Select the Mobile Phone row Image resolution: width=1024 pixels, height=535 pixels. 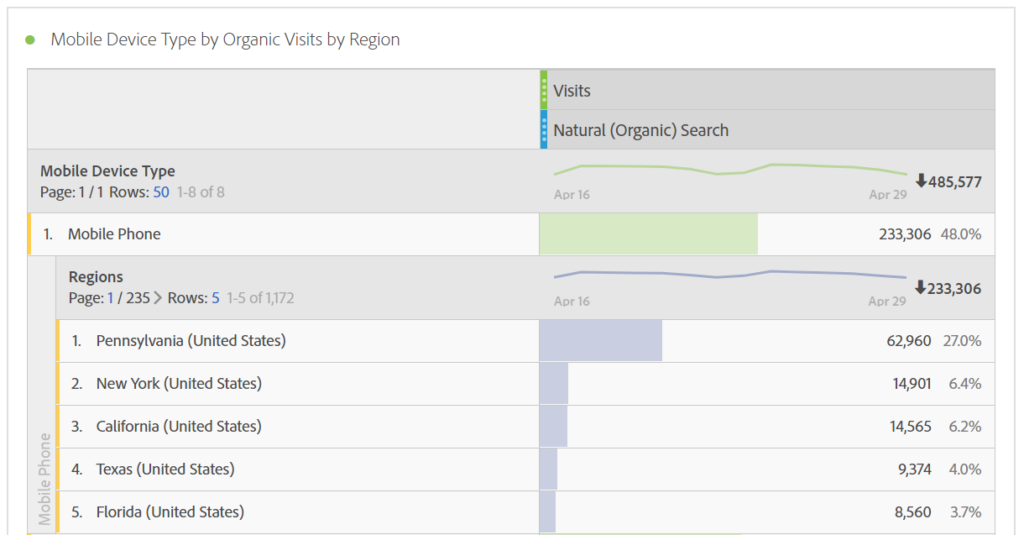114,234
